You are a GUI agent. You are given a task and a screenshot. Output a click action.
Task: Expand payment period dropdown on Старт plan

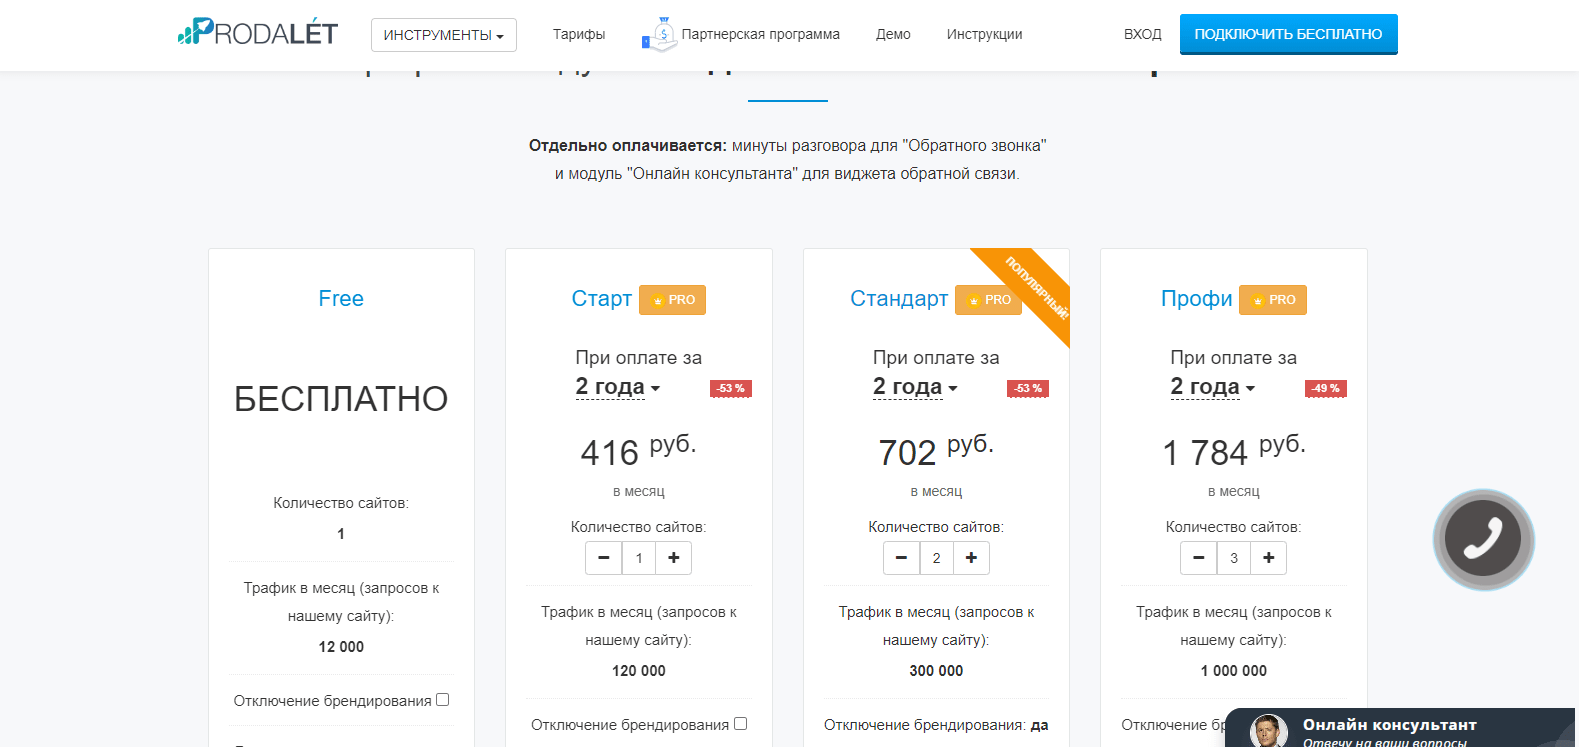click(x=618, y=387)
